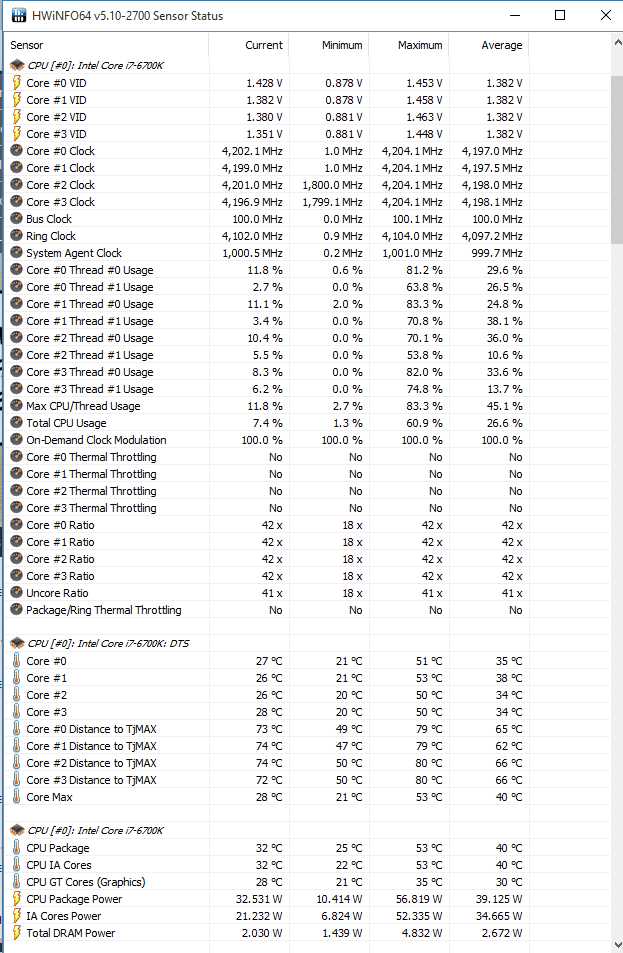Click the HWiNFO64 app icon in title bar
Viewport: 623px width, 953px height.
pos(14,15)
